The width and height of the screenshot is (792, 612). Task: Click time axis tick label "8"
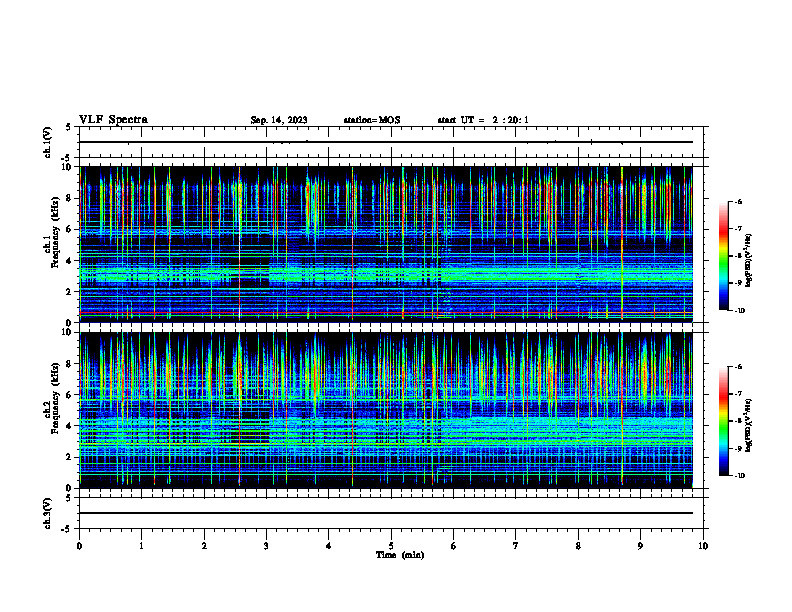(x=578, y=546)
